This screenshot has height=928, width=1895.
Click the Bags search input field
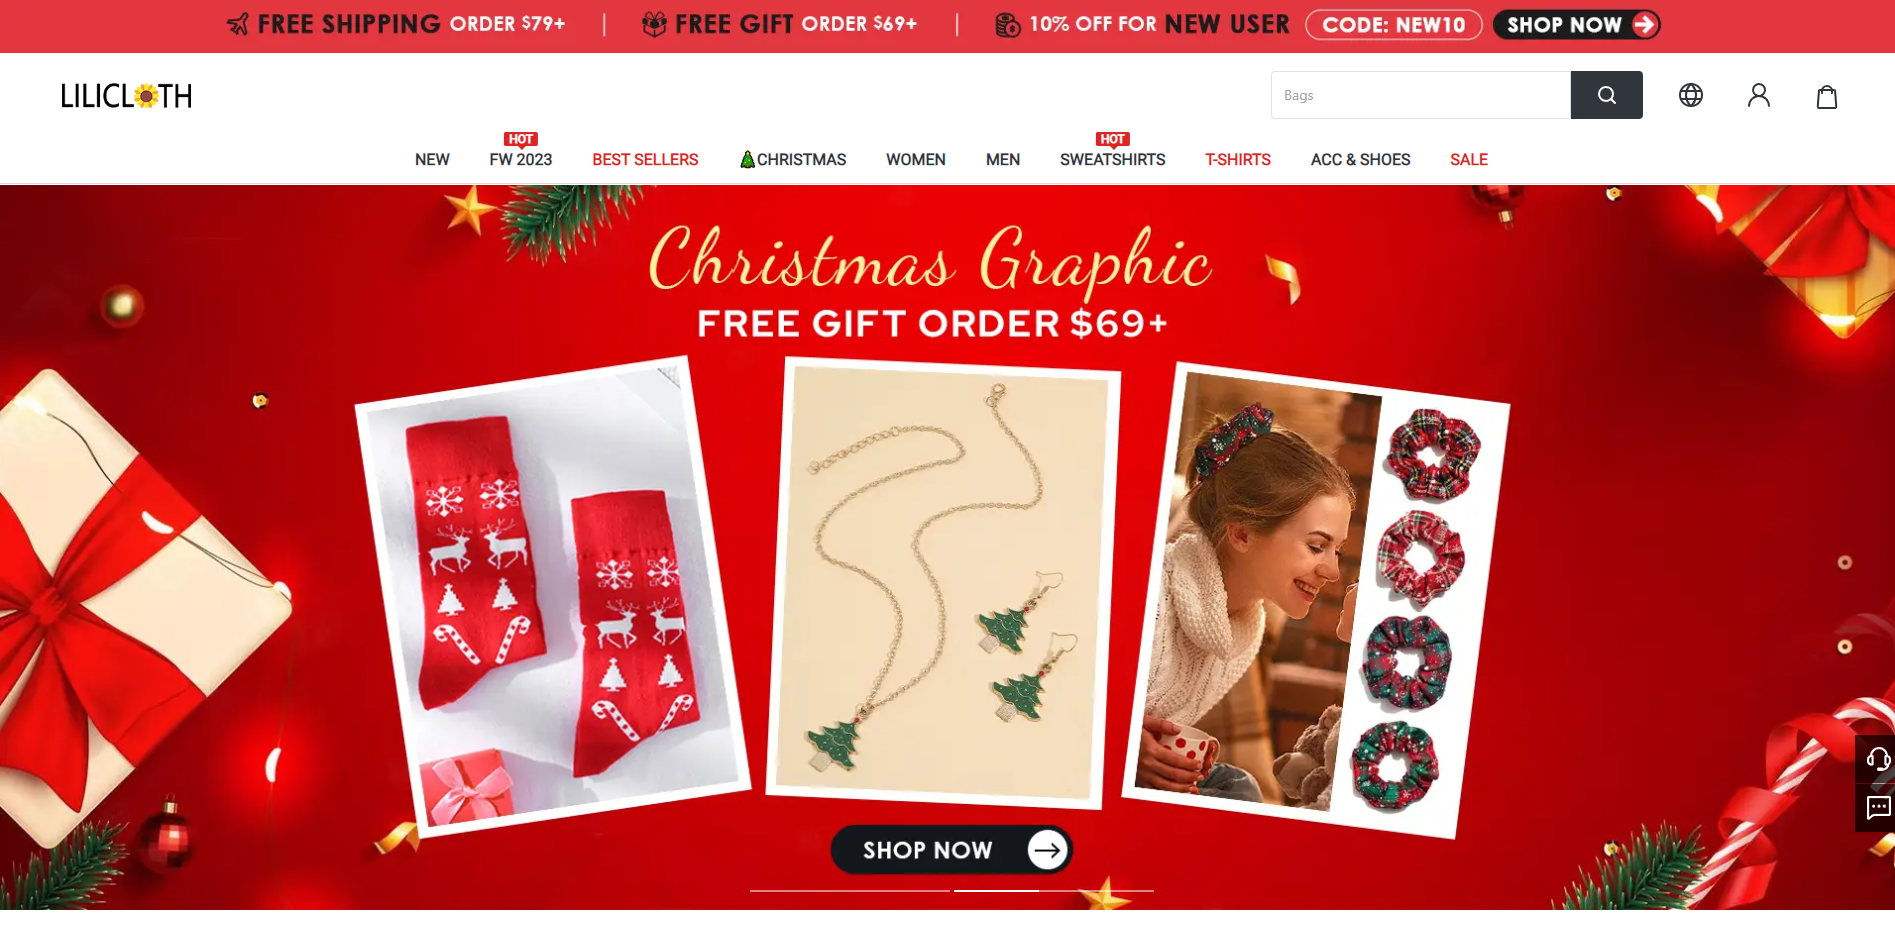click(x=1421, y=95)
